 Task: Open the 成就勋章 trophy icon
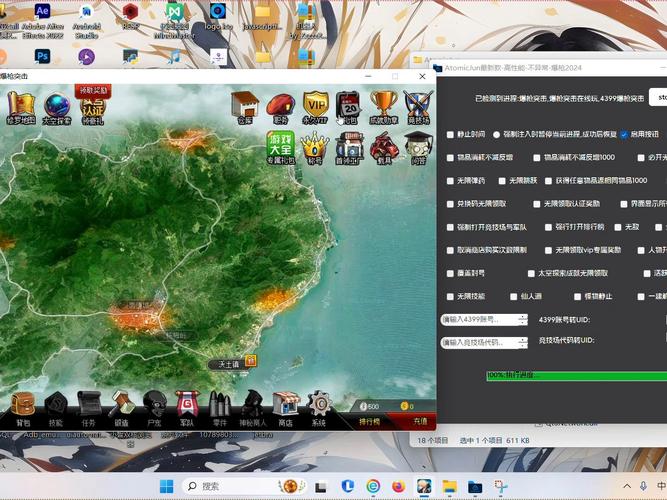pos(383,108)
